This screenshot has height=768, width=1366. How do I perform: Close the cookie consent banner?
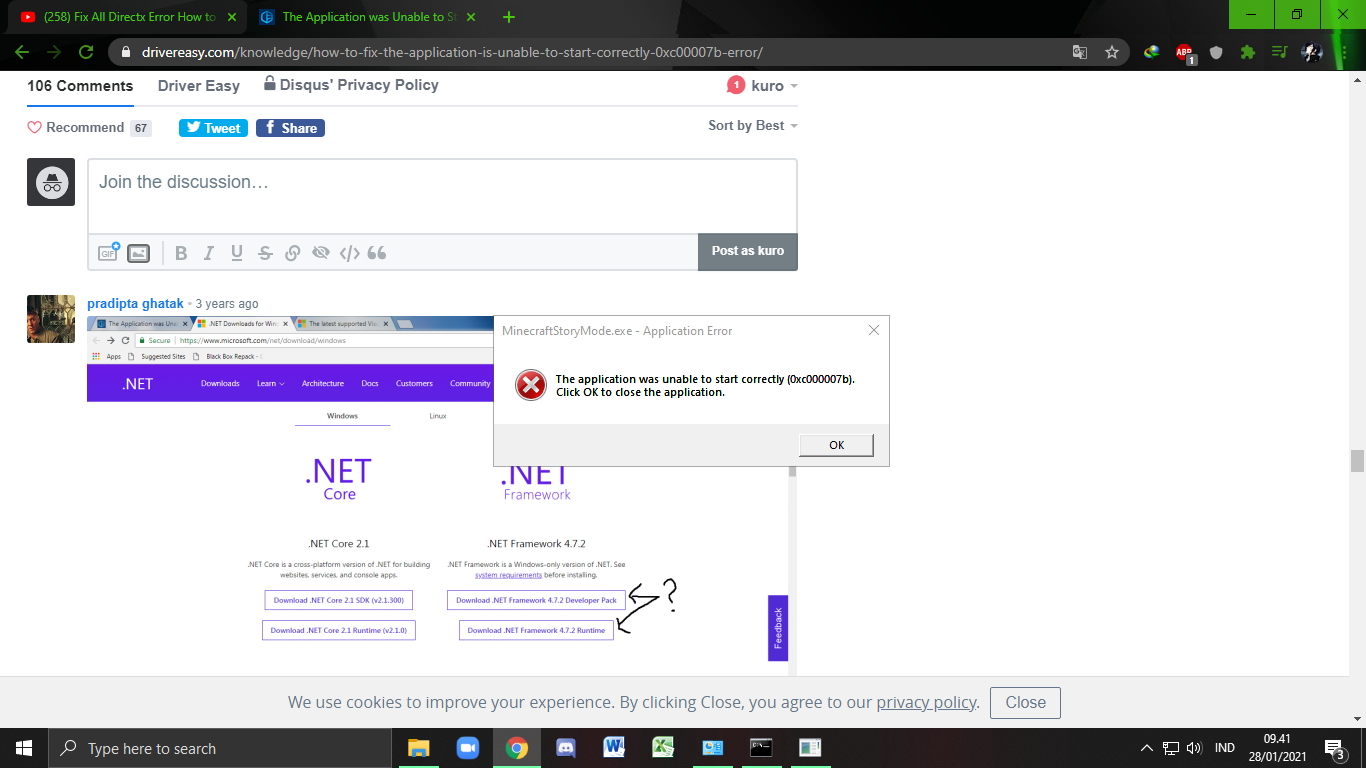click(1025, 702)
